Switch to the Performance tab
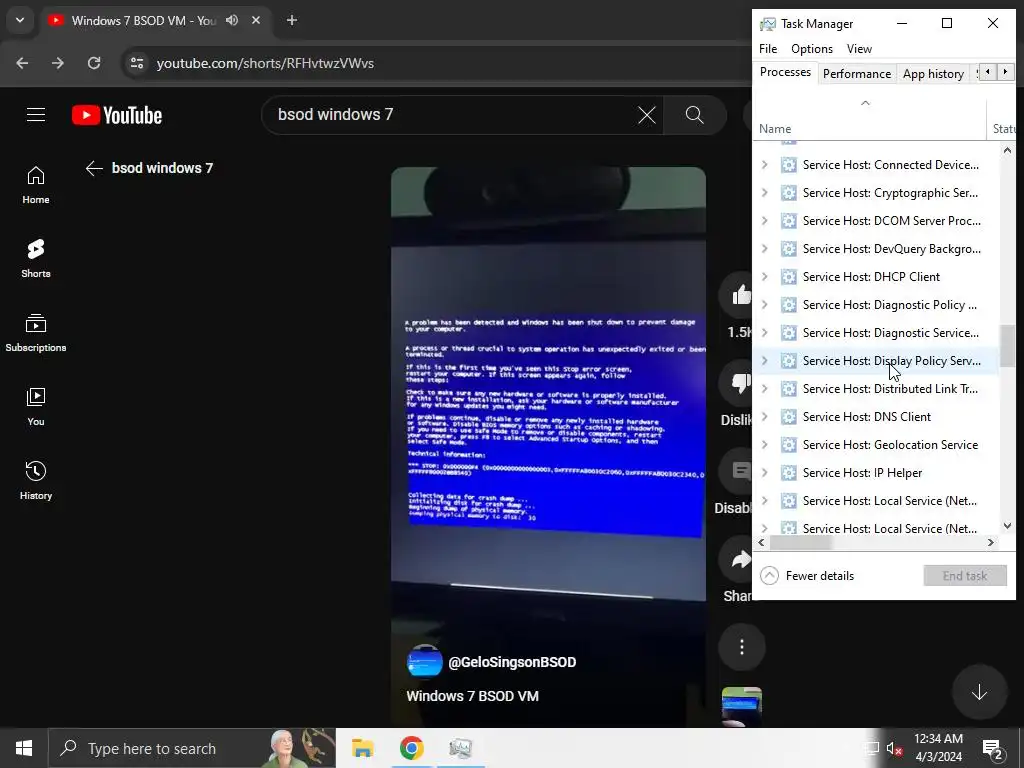 (x=857, y=74)
